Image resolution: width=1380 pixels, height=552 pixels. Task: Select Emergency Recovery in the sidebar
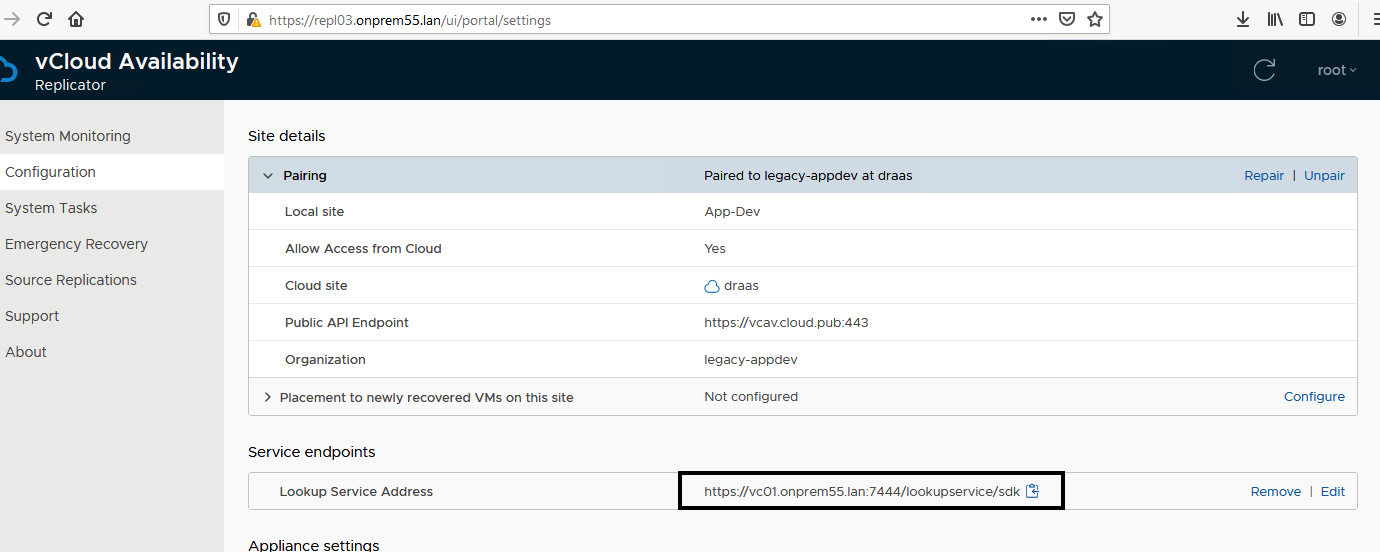76,244
